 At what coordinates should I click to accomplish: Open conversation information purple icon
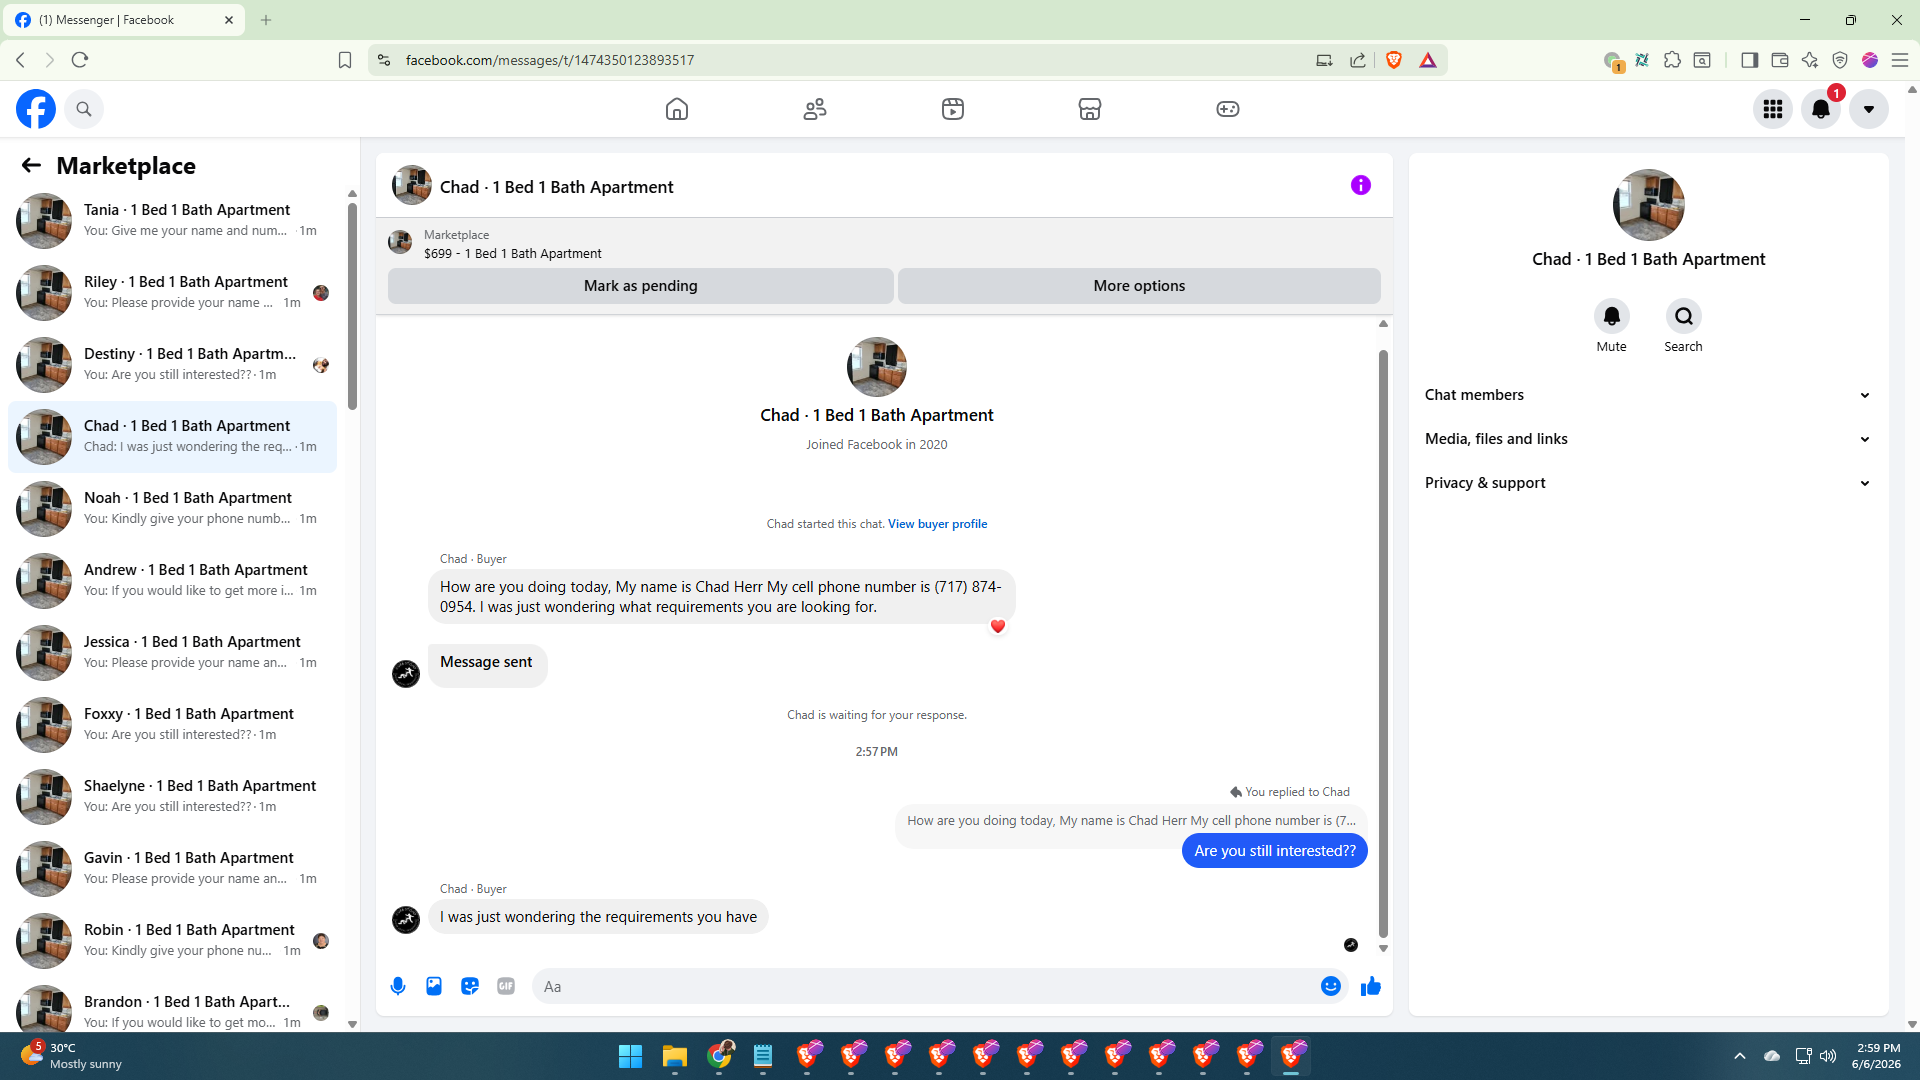(x=1361, y=185)
